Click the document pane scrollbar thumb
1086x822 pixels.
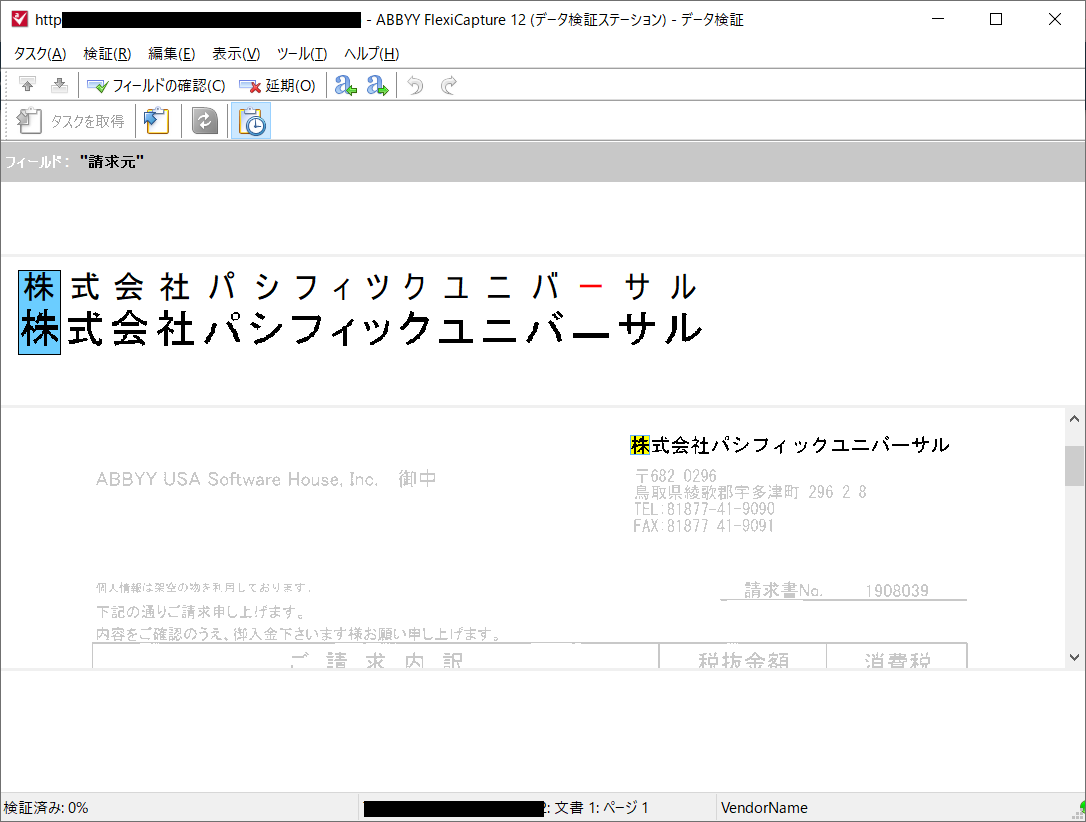pyautogui.click(x=1074, y=466)
